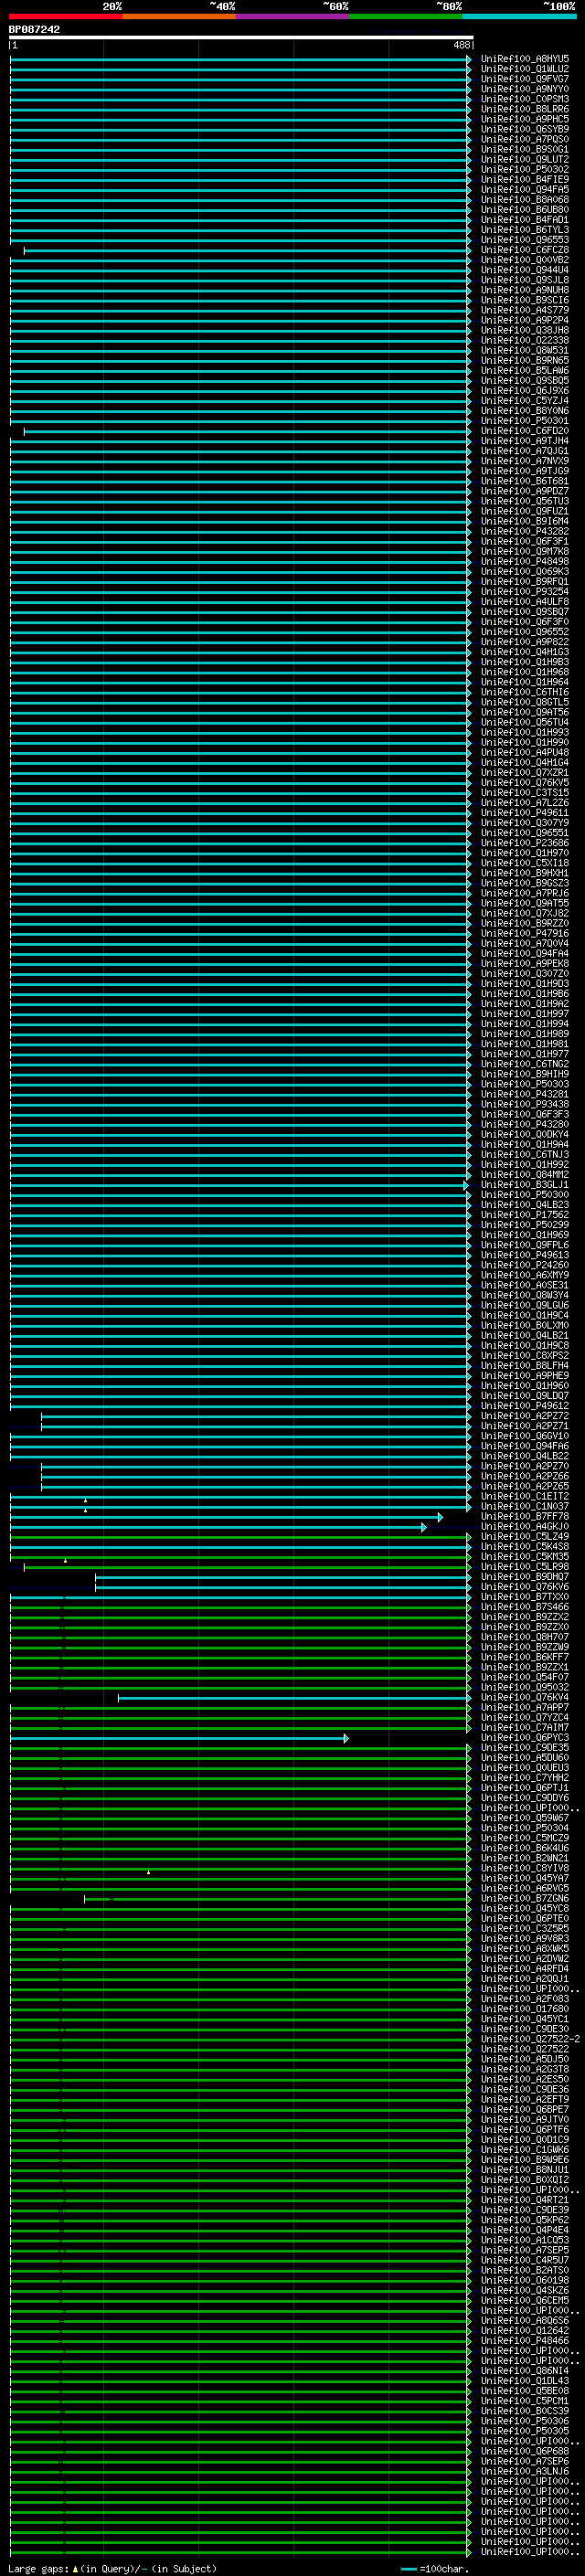This screenshot has width=585, height=2576.
Task: Select the UniRef100_C6FCZ8 label
Action: pyautogui.click(x=525, y=250)
